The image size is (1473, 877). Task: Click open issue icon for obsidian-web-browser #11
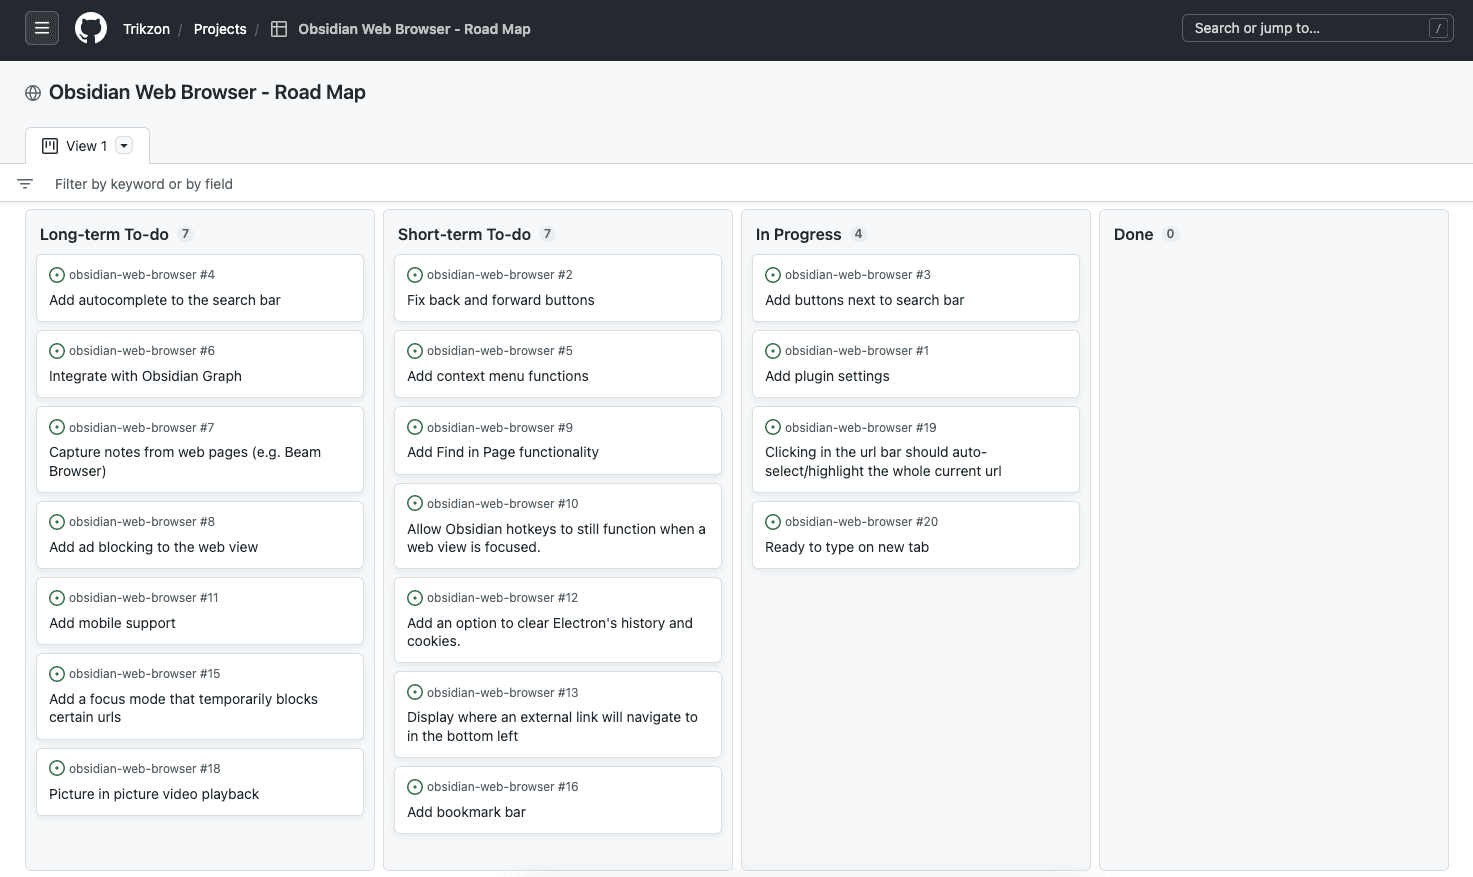pos(57,598)
